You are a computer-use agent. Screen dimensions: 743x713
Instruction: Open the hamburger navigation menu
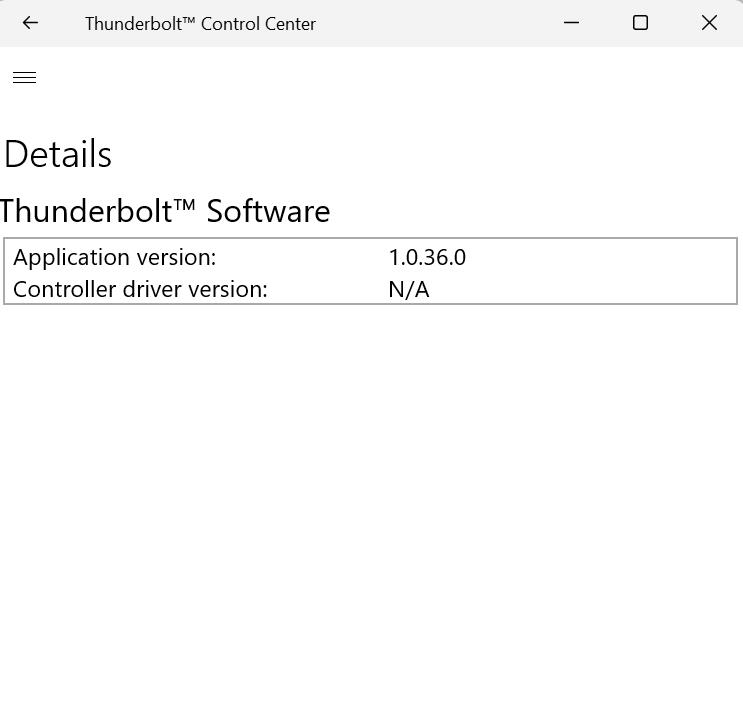point(25,77)
